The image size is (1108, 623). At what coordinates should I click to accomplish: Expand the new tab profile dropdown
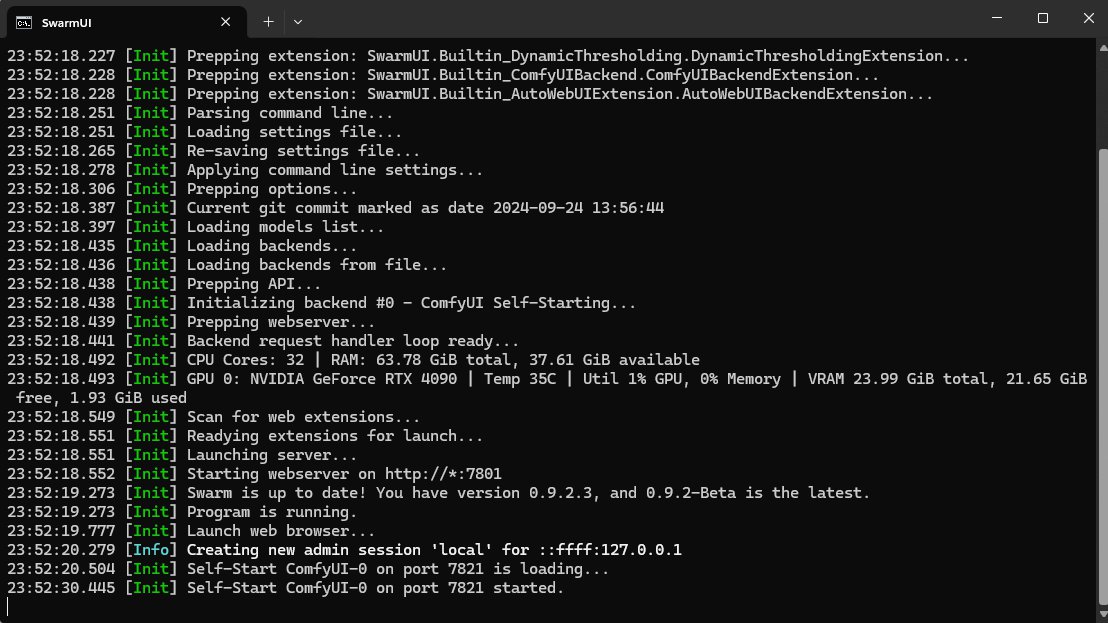tap(298, 21)
